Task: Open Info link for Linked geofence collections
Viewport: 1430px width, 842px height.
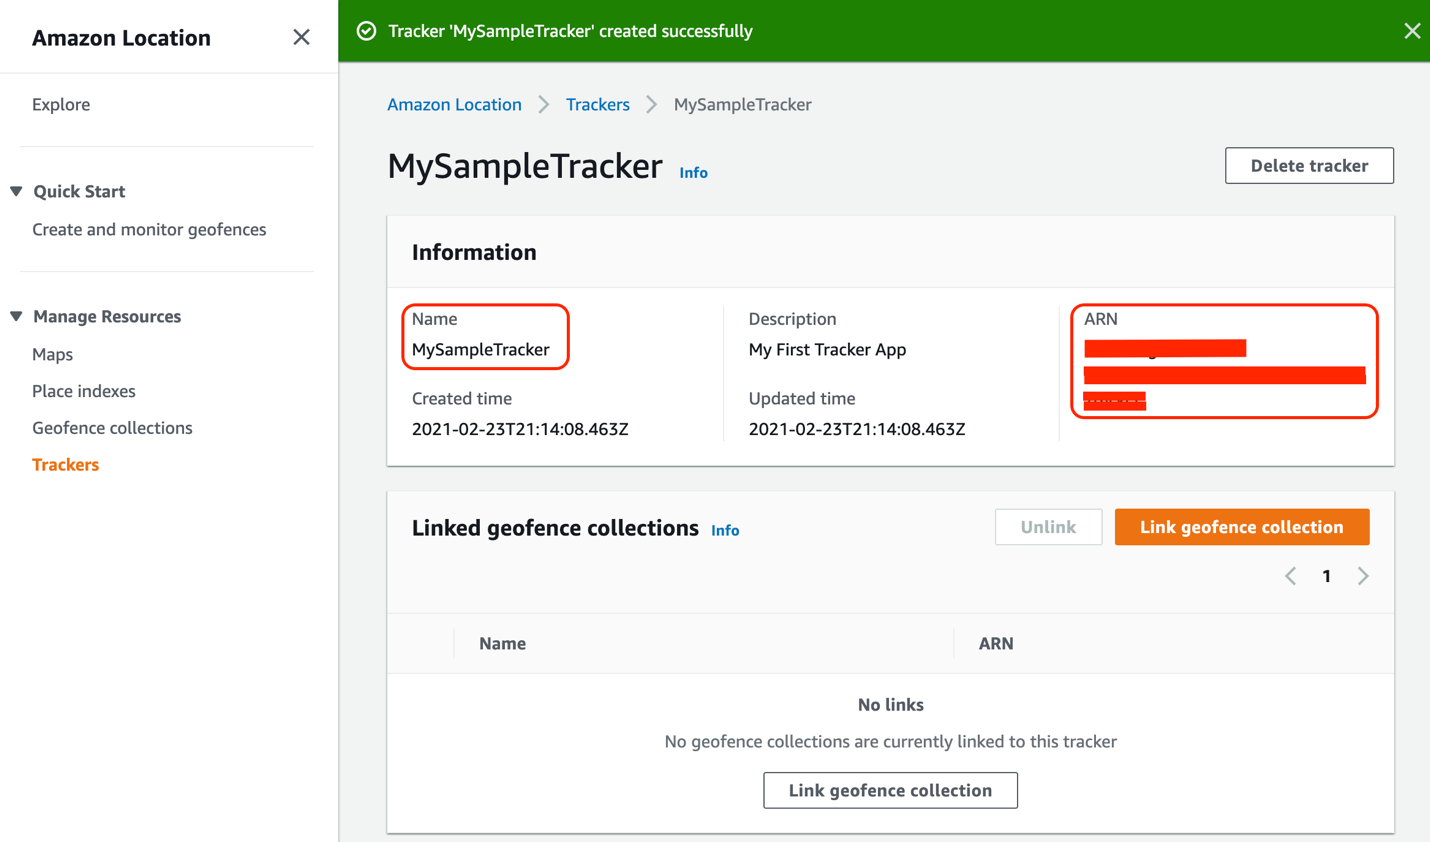Action: (x=725, y=531)
